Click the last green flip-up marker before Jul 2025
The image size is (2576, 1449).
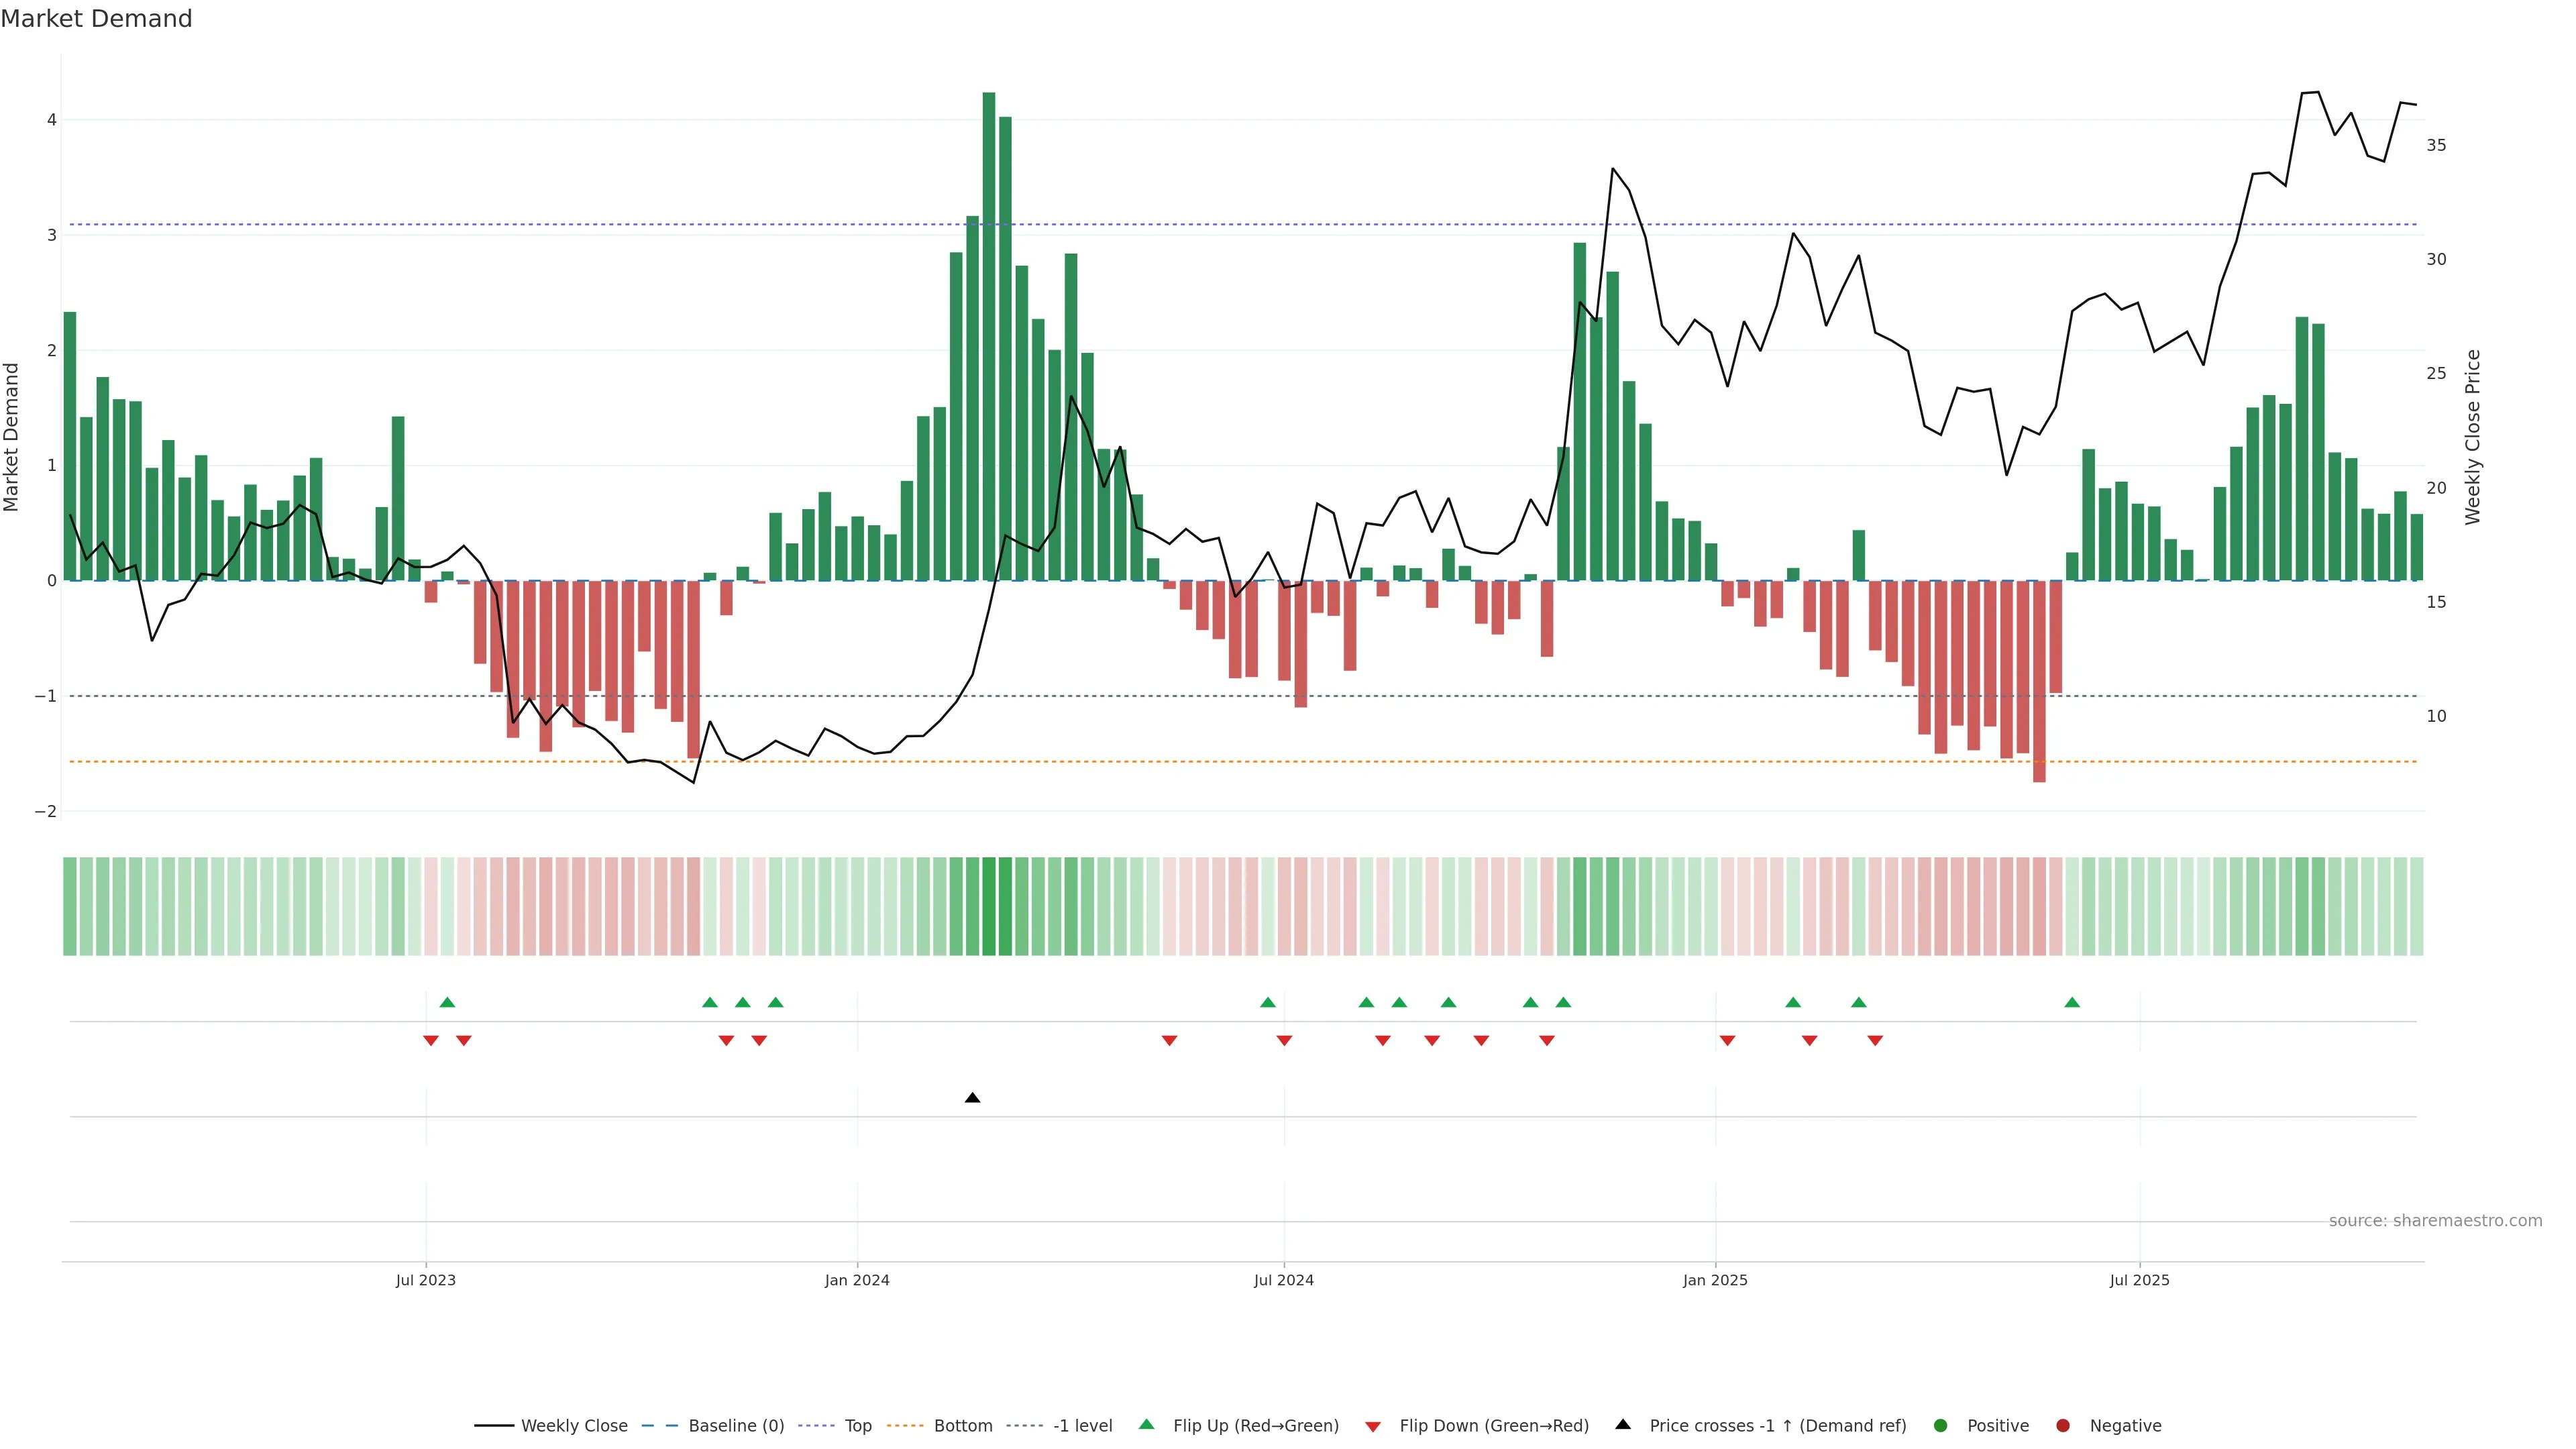[x=2072, y=1003]
